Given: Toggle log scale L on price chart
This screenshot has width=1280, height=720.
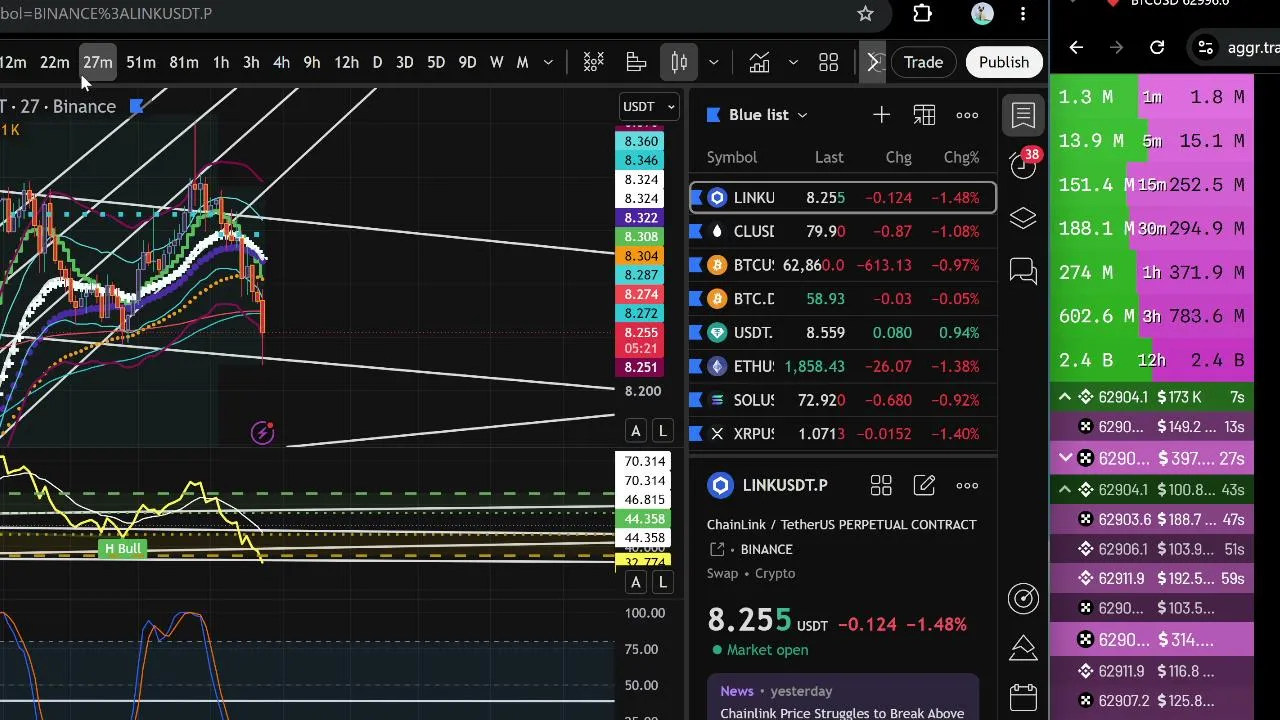Looking at the screenshot, I should [x=662, y=431].
